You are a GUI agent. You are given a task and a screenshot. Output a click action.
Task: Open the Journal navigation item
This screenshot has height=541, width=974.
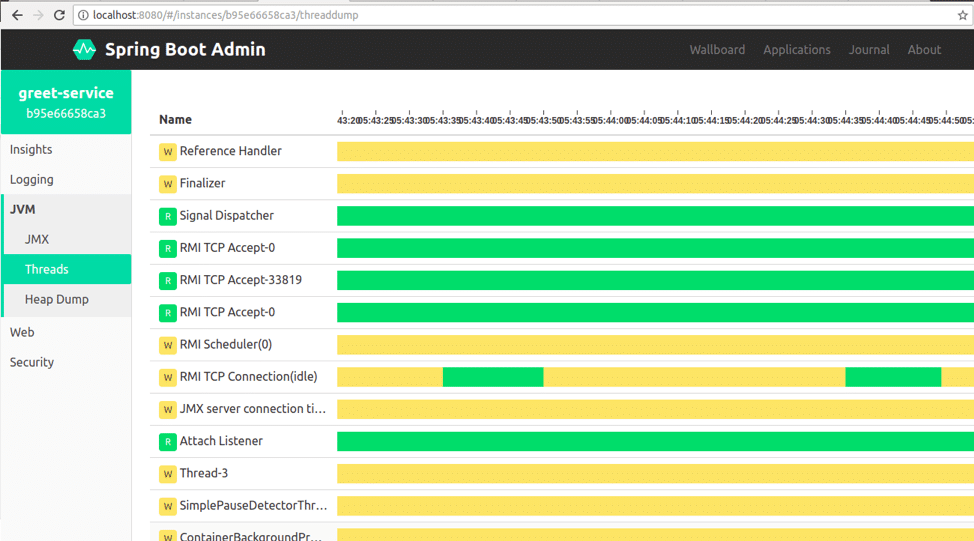click(869, 50)
